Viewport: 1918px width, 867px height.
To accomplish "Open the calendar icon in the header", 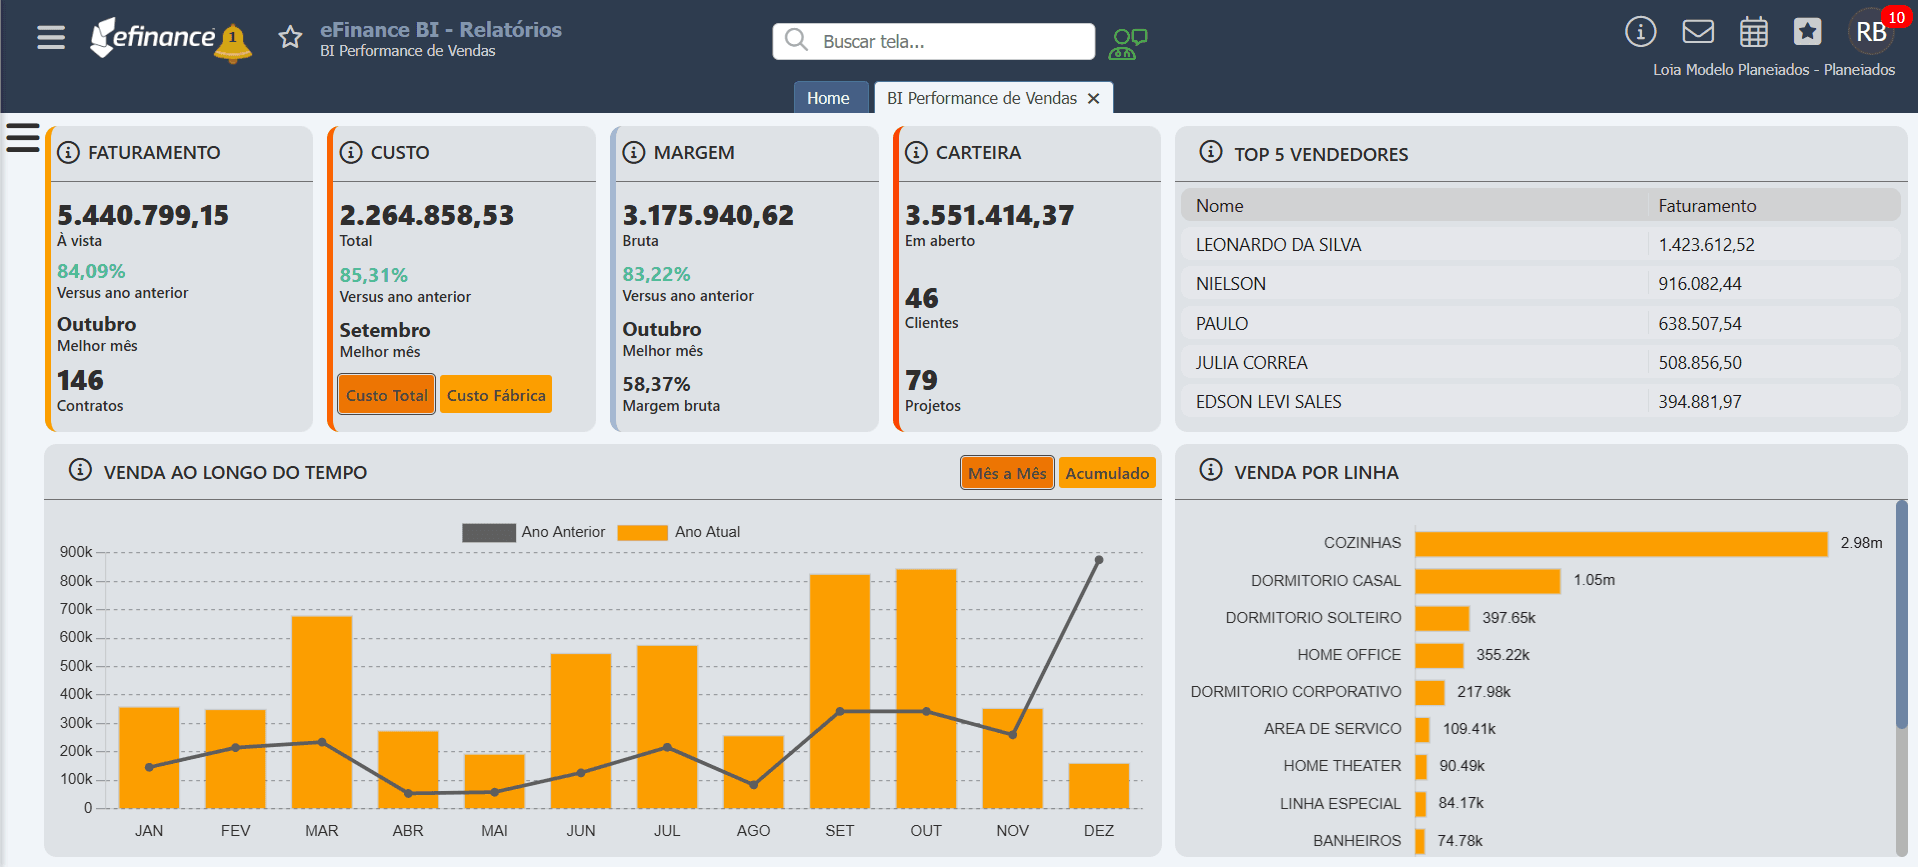I will coord(1753,32).
